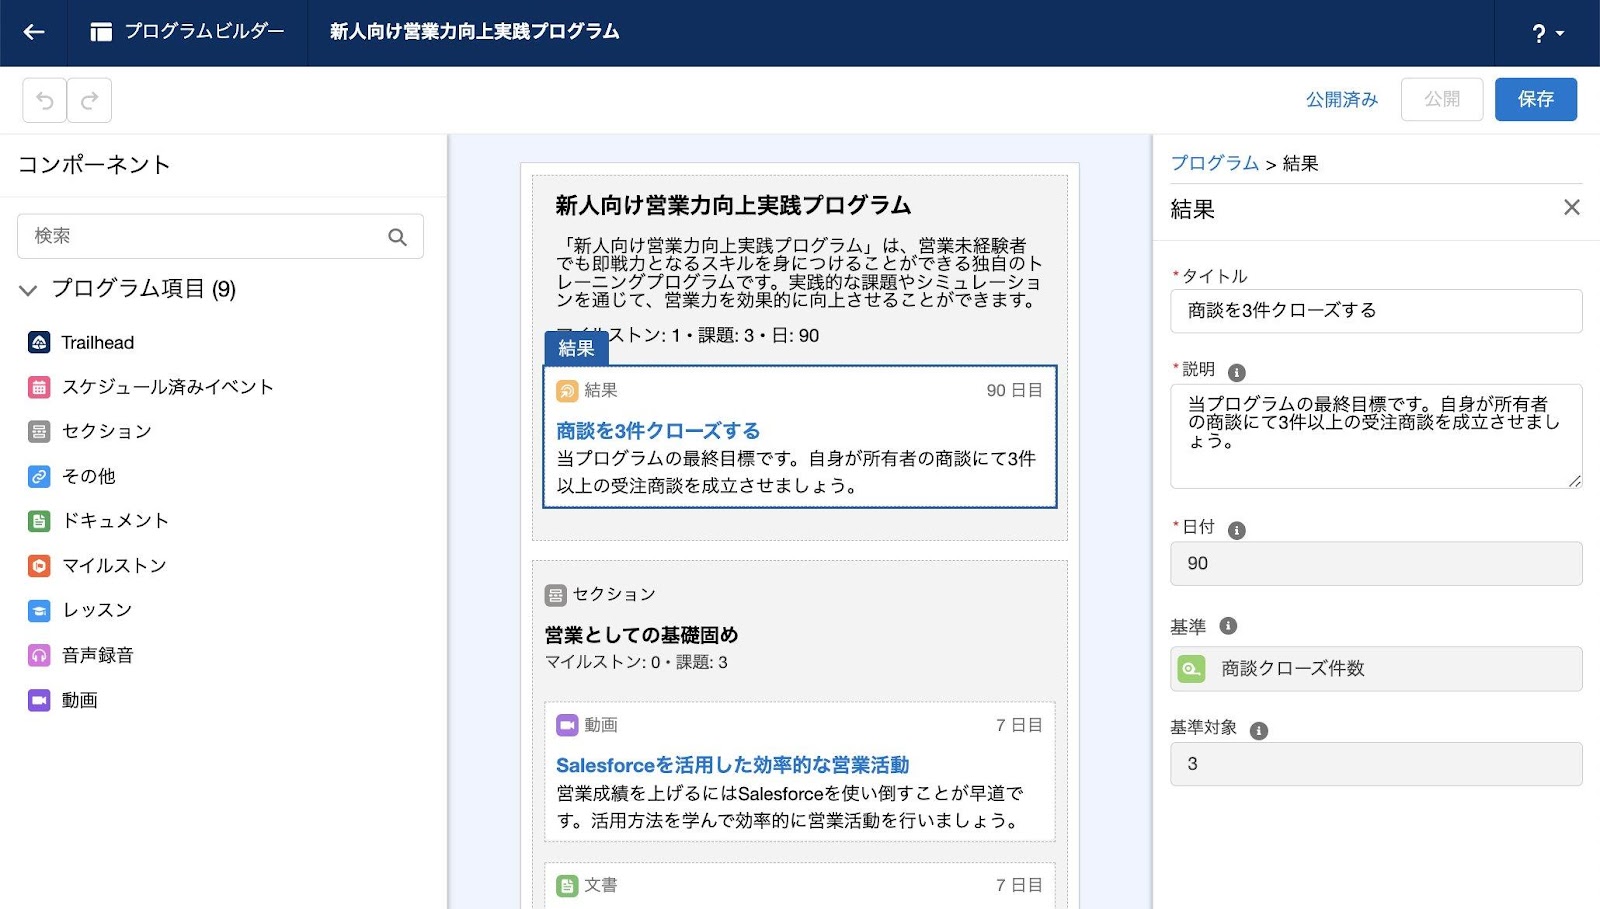Click the program title 新人向け営業力向上実践プログラム in canvas
The width and height of the screenshot is (1600, 909).
733,205
